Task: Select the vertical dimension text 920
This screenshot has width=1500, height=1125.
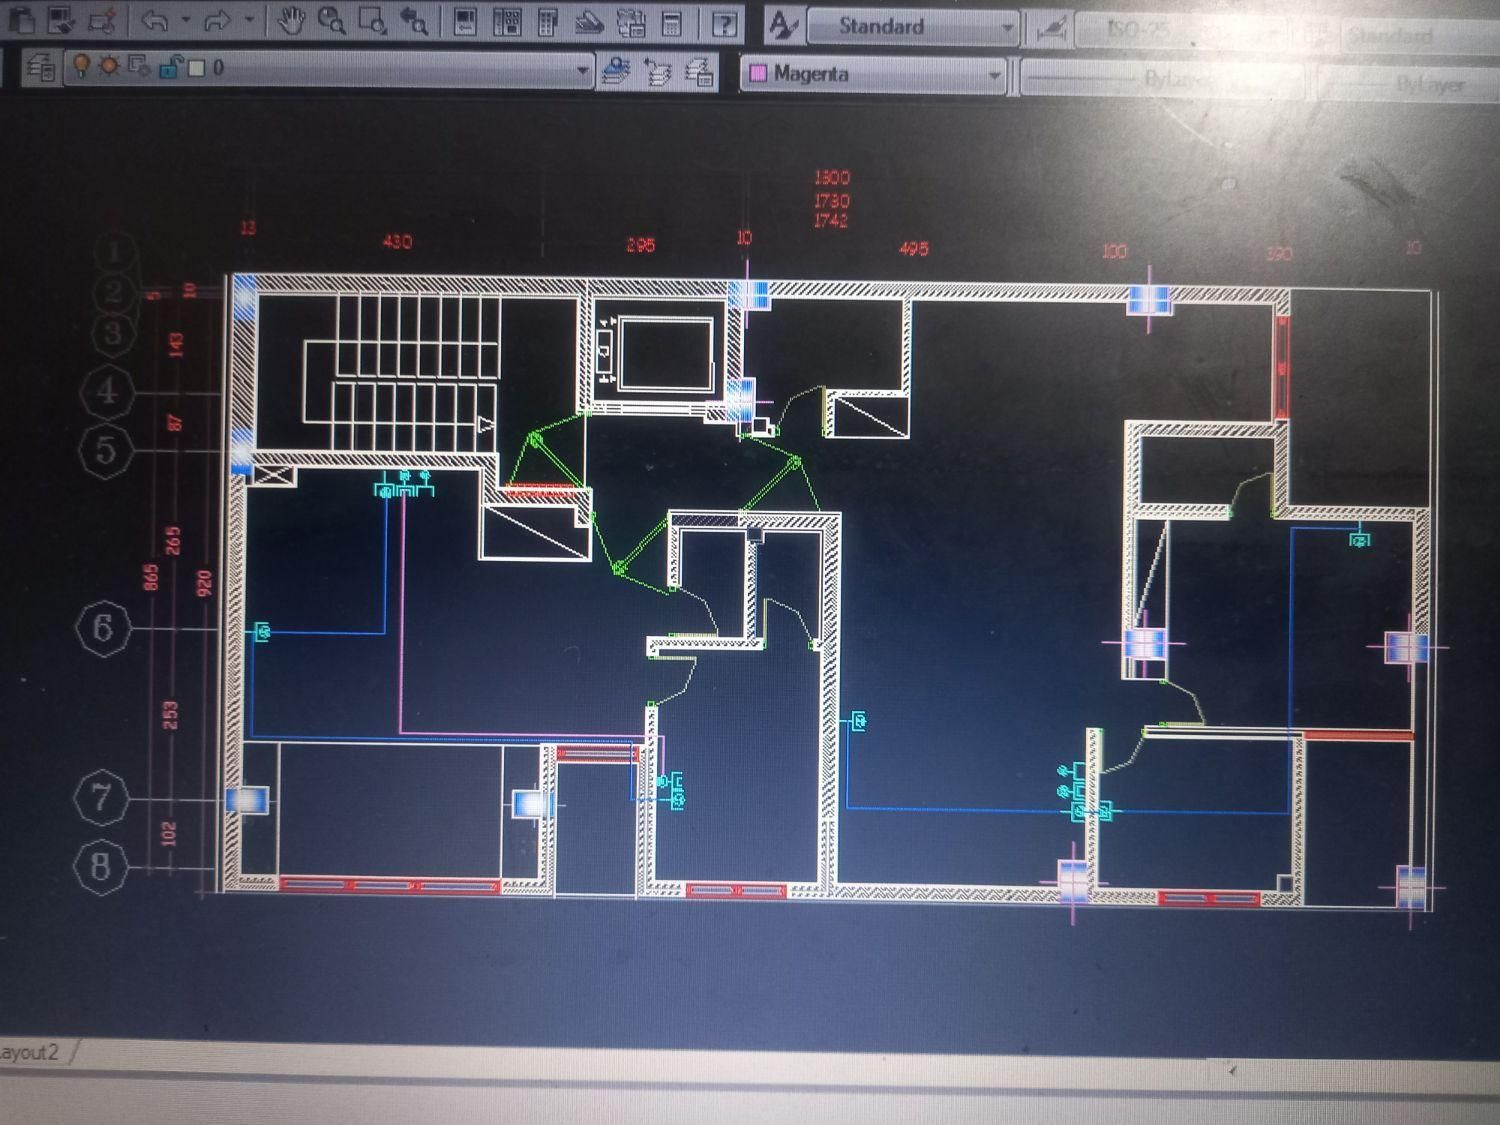Action: pyautogui.click(x=204, y=583)
